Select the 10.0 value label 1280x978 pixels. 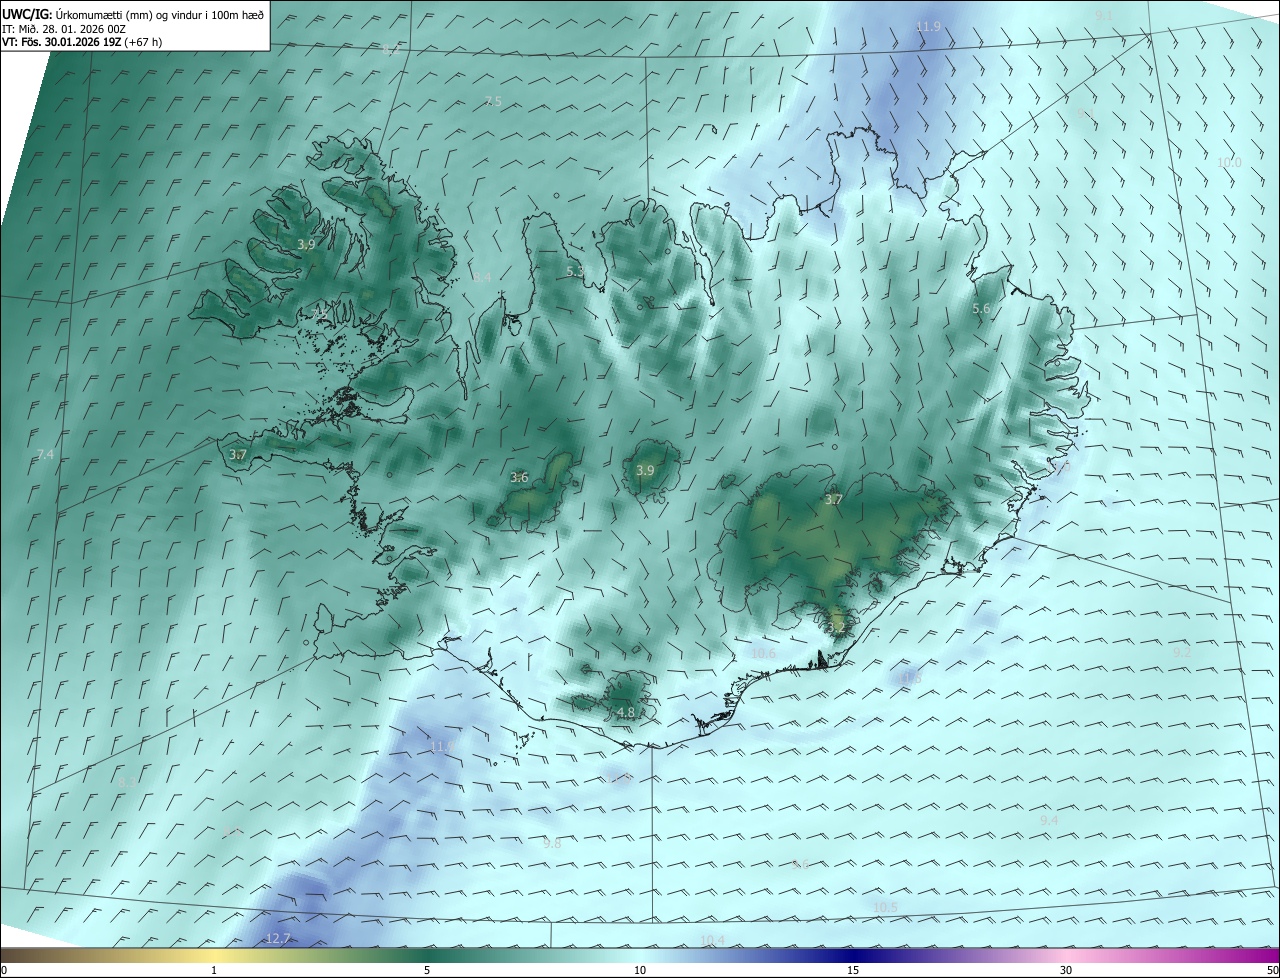1229,162
